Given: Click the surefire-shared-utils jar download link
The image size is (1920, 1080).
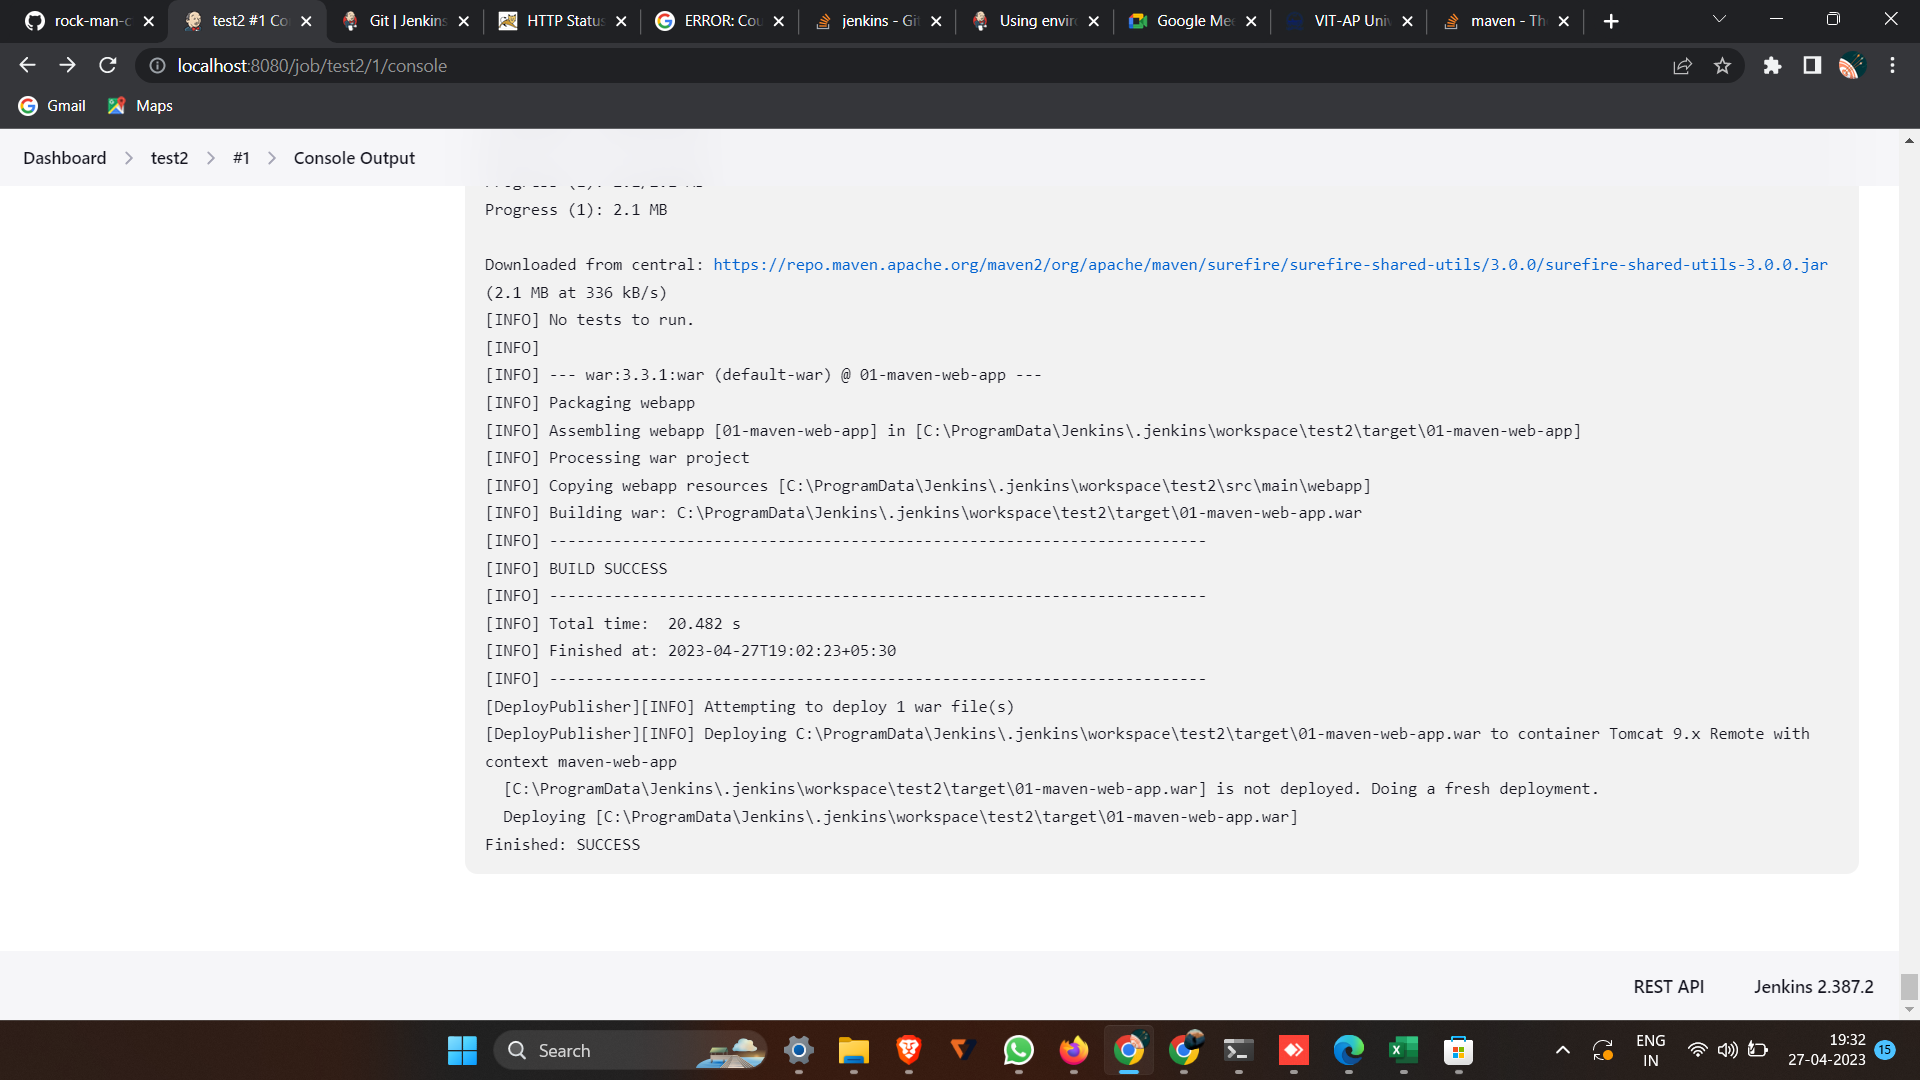Looking at the screenshot, I should click(1270, 264).
